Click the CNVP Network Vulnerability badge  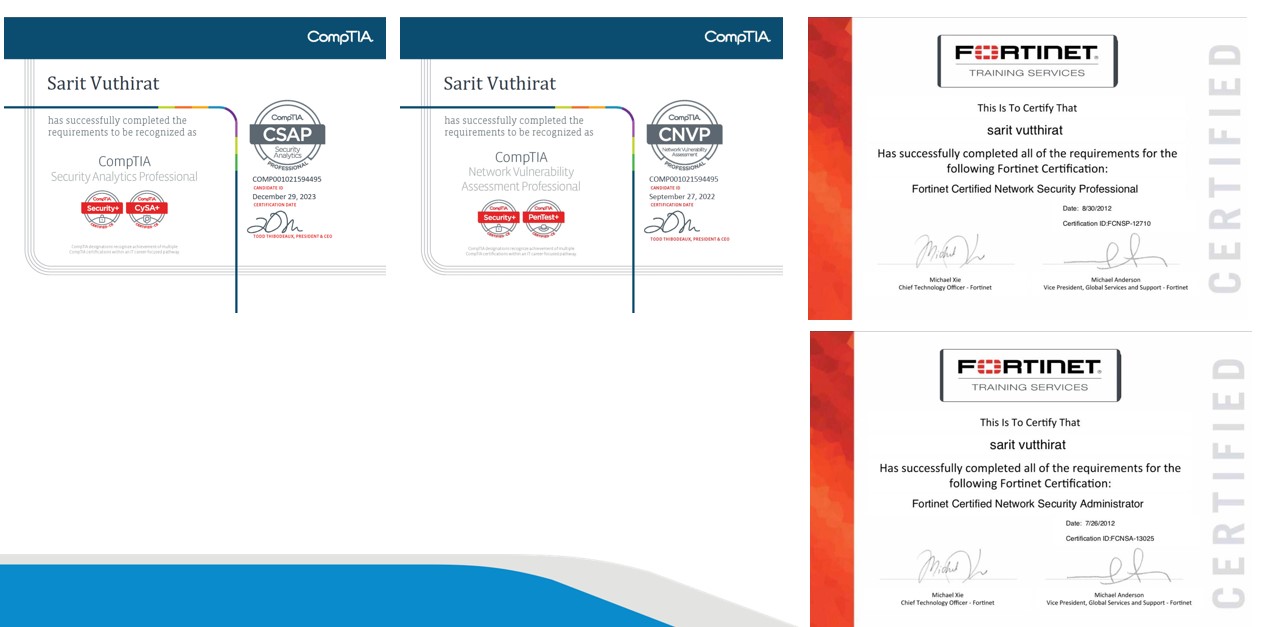pos(684,135)
